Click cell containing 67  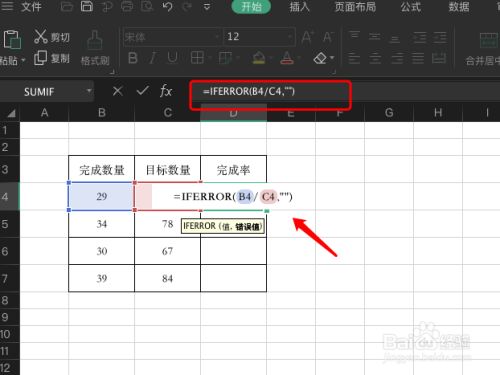[168, 251]
